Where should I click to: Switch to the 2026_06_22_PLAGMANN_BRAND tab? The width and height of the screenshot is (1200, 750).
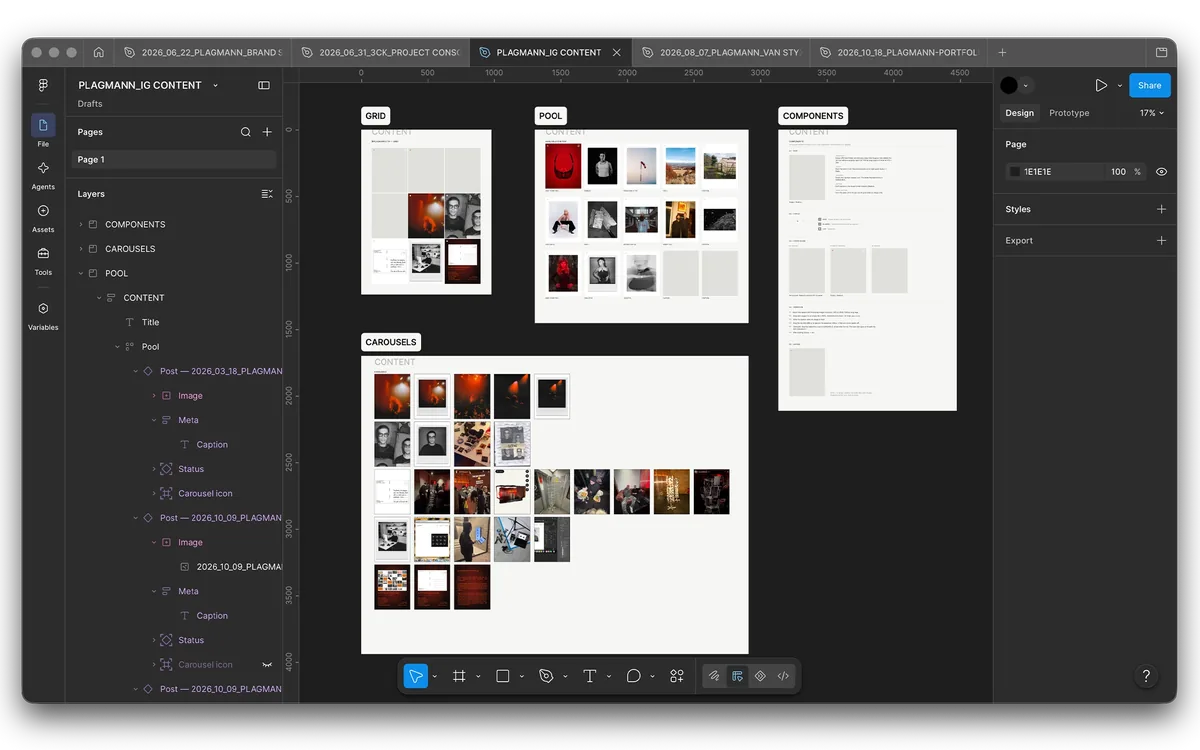pos(201,52)
